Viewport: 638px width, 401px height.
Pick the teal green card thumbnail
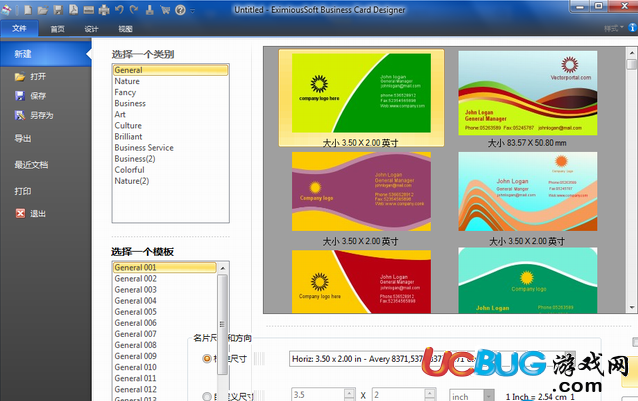(x=528, y=280)
